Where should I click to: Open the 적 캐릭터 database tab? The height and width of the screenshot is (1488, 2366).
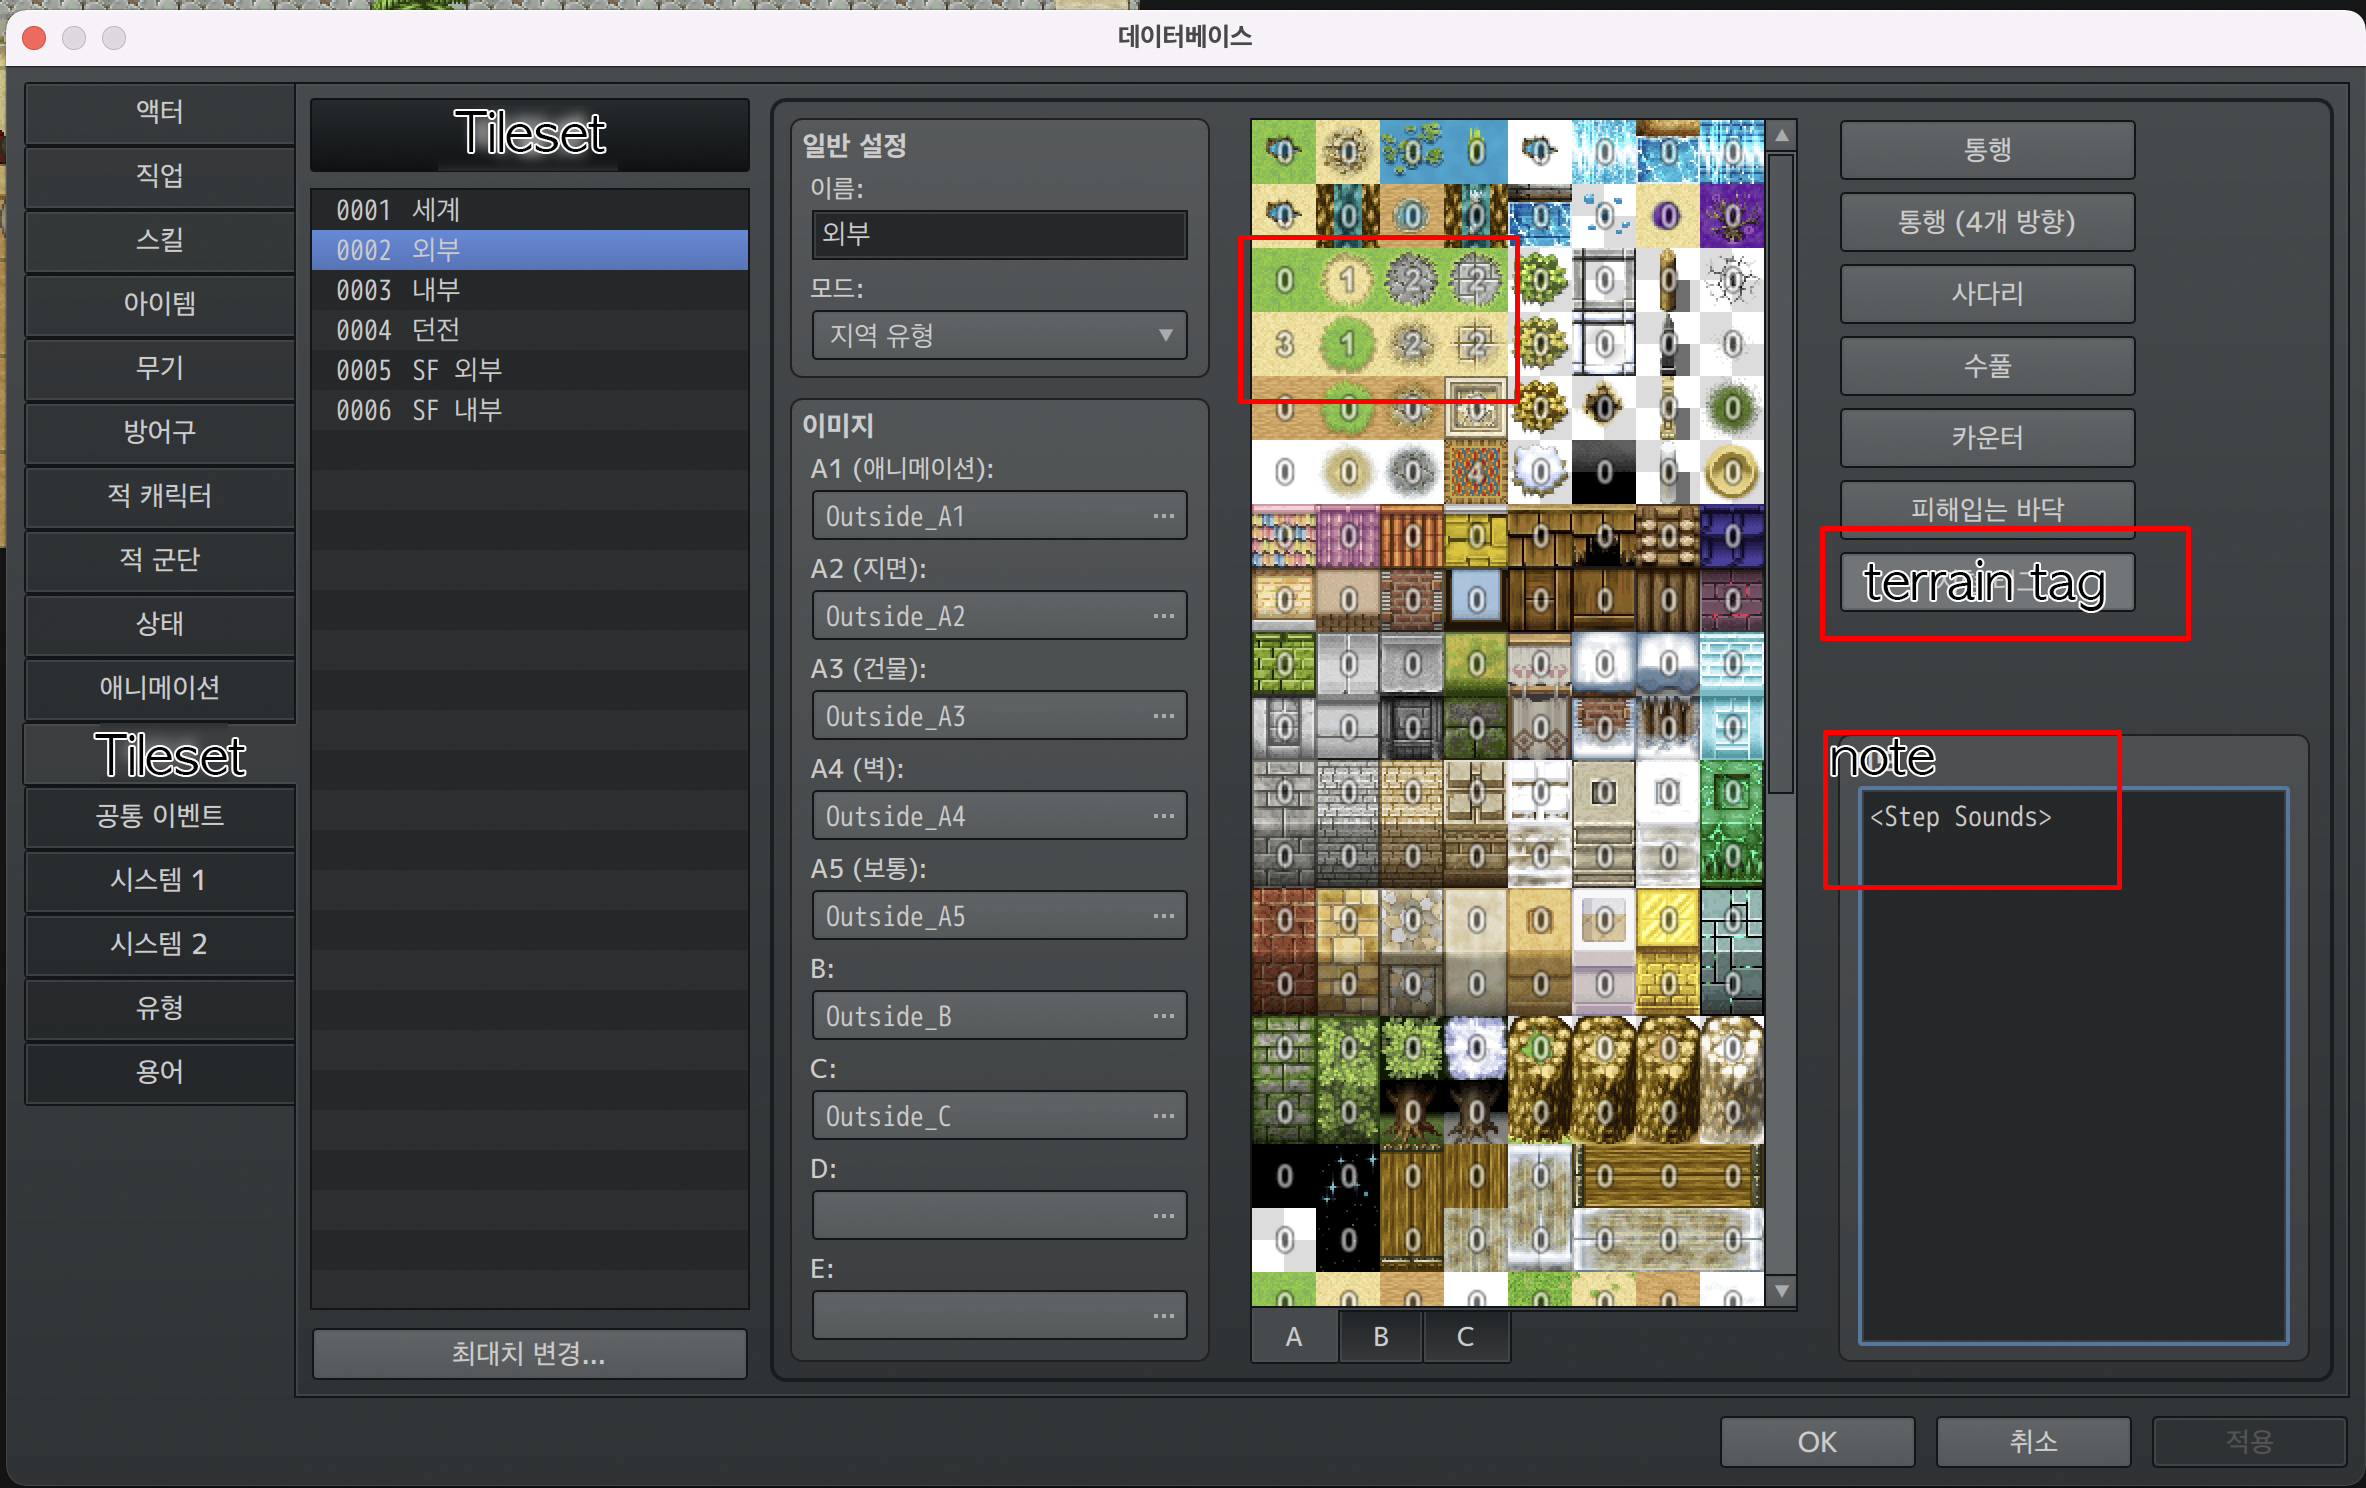pyautogui.click(x=160, y=496)
